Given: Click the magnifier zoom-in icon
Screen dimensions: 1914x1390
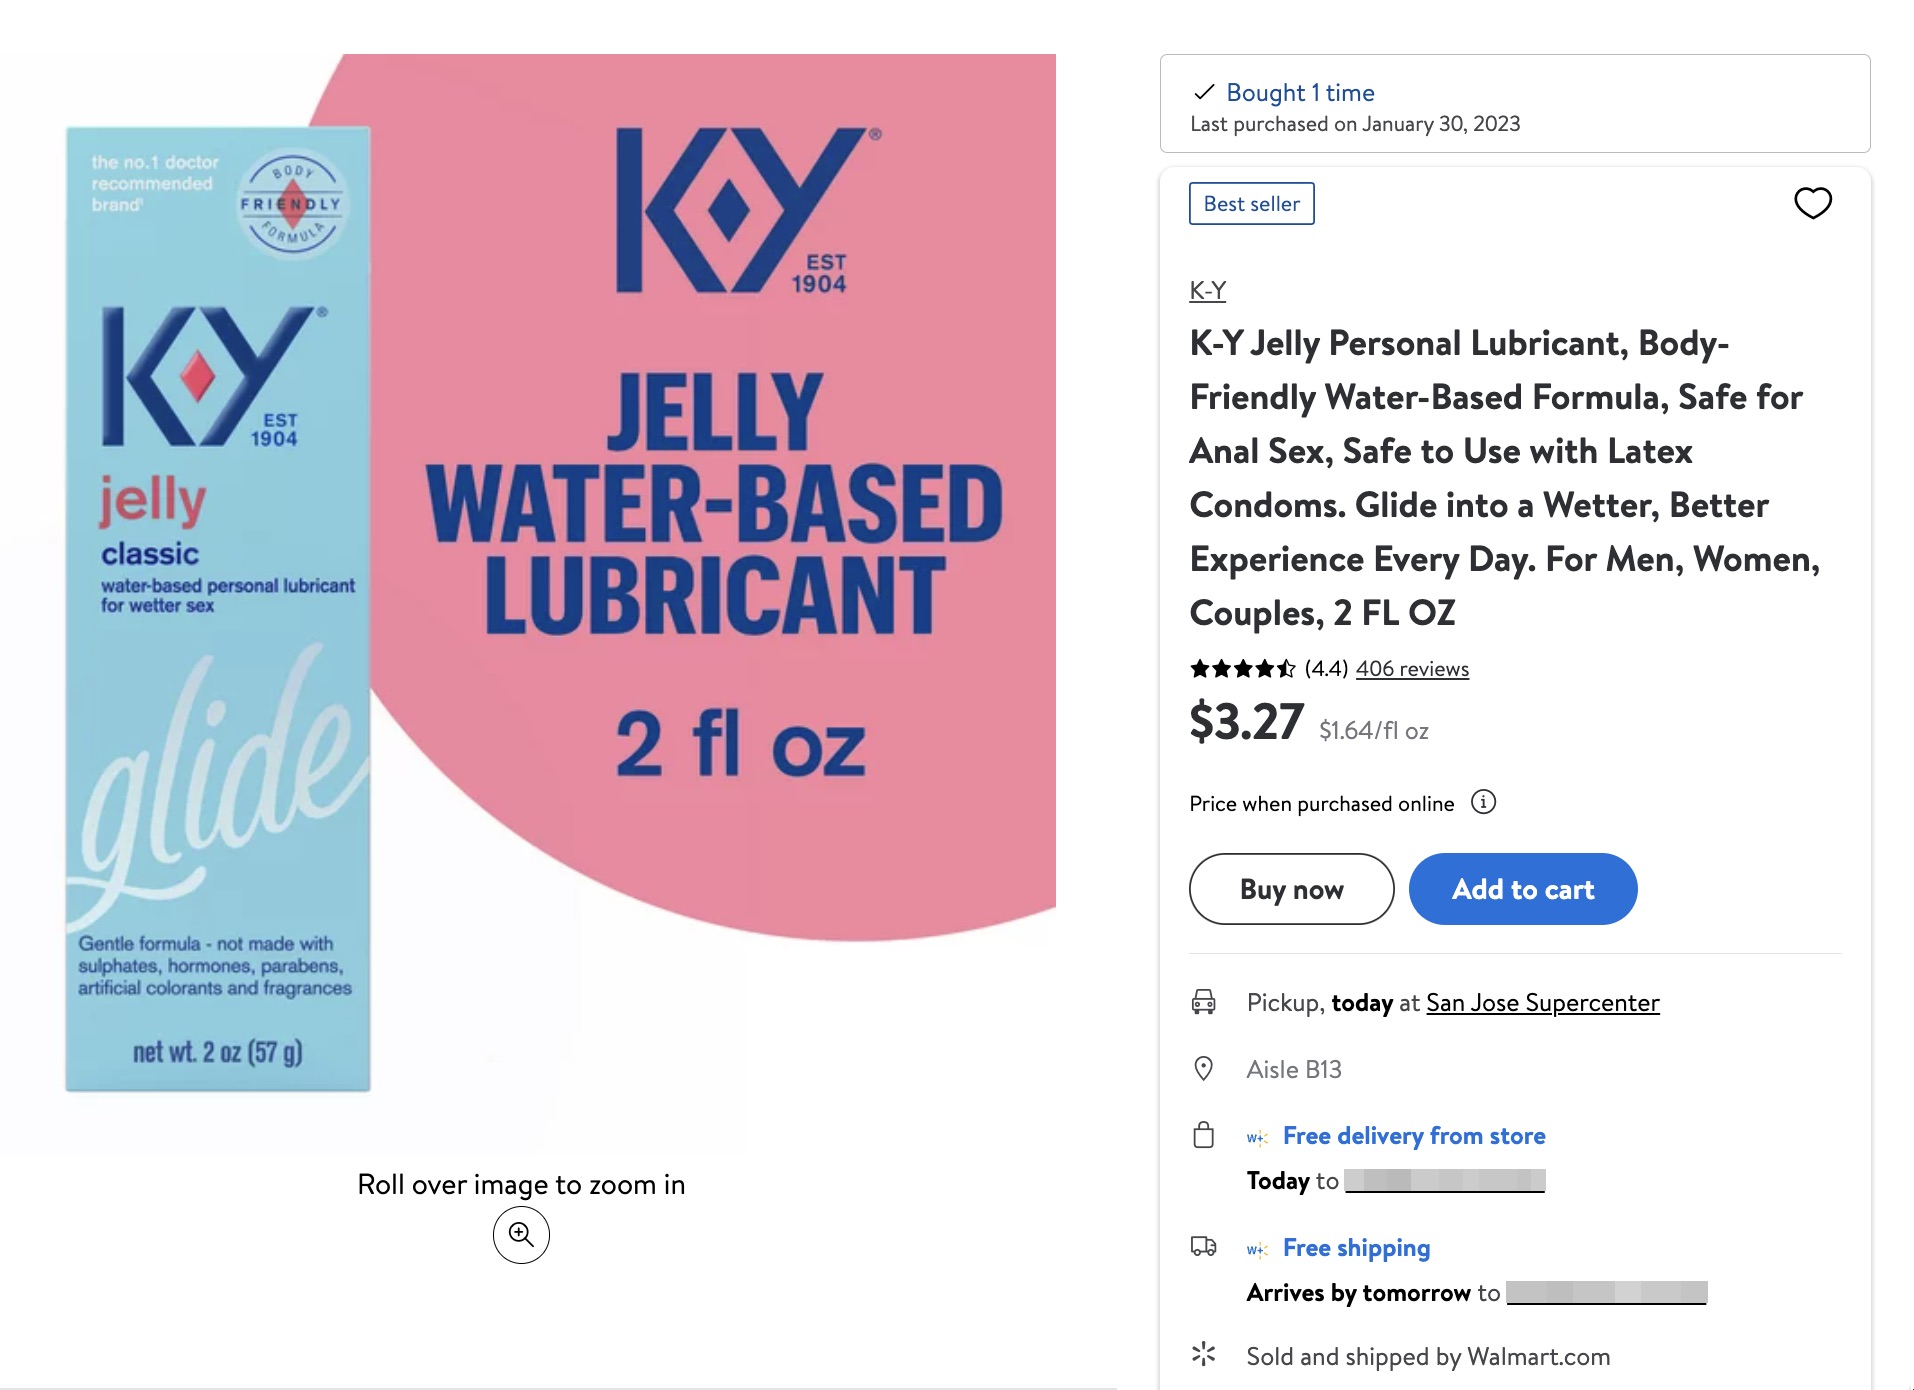Looking at the screenshot, I should point(521,1235).
